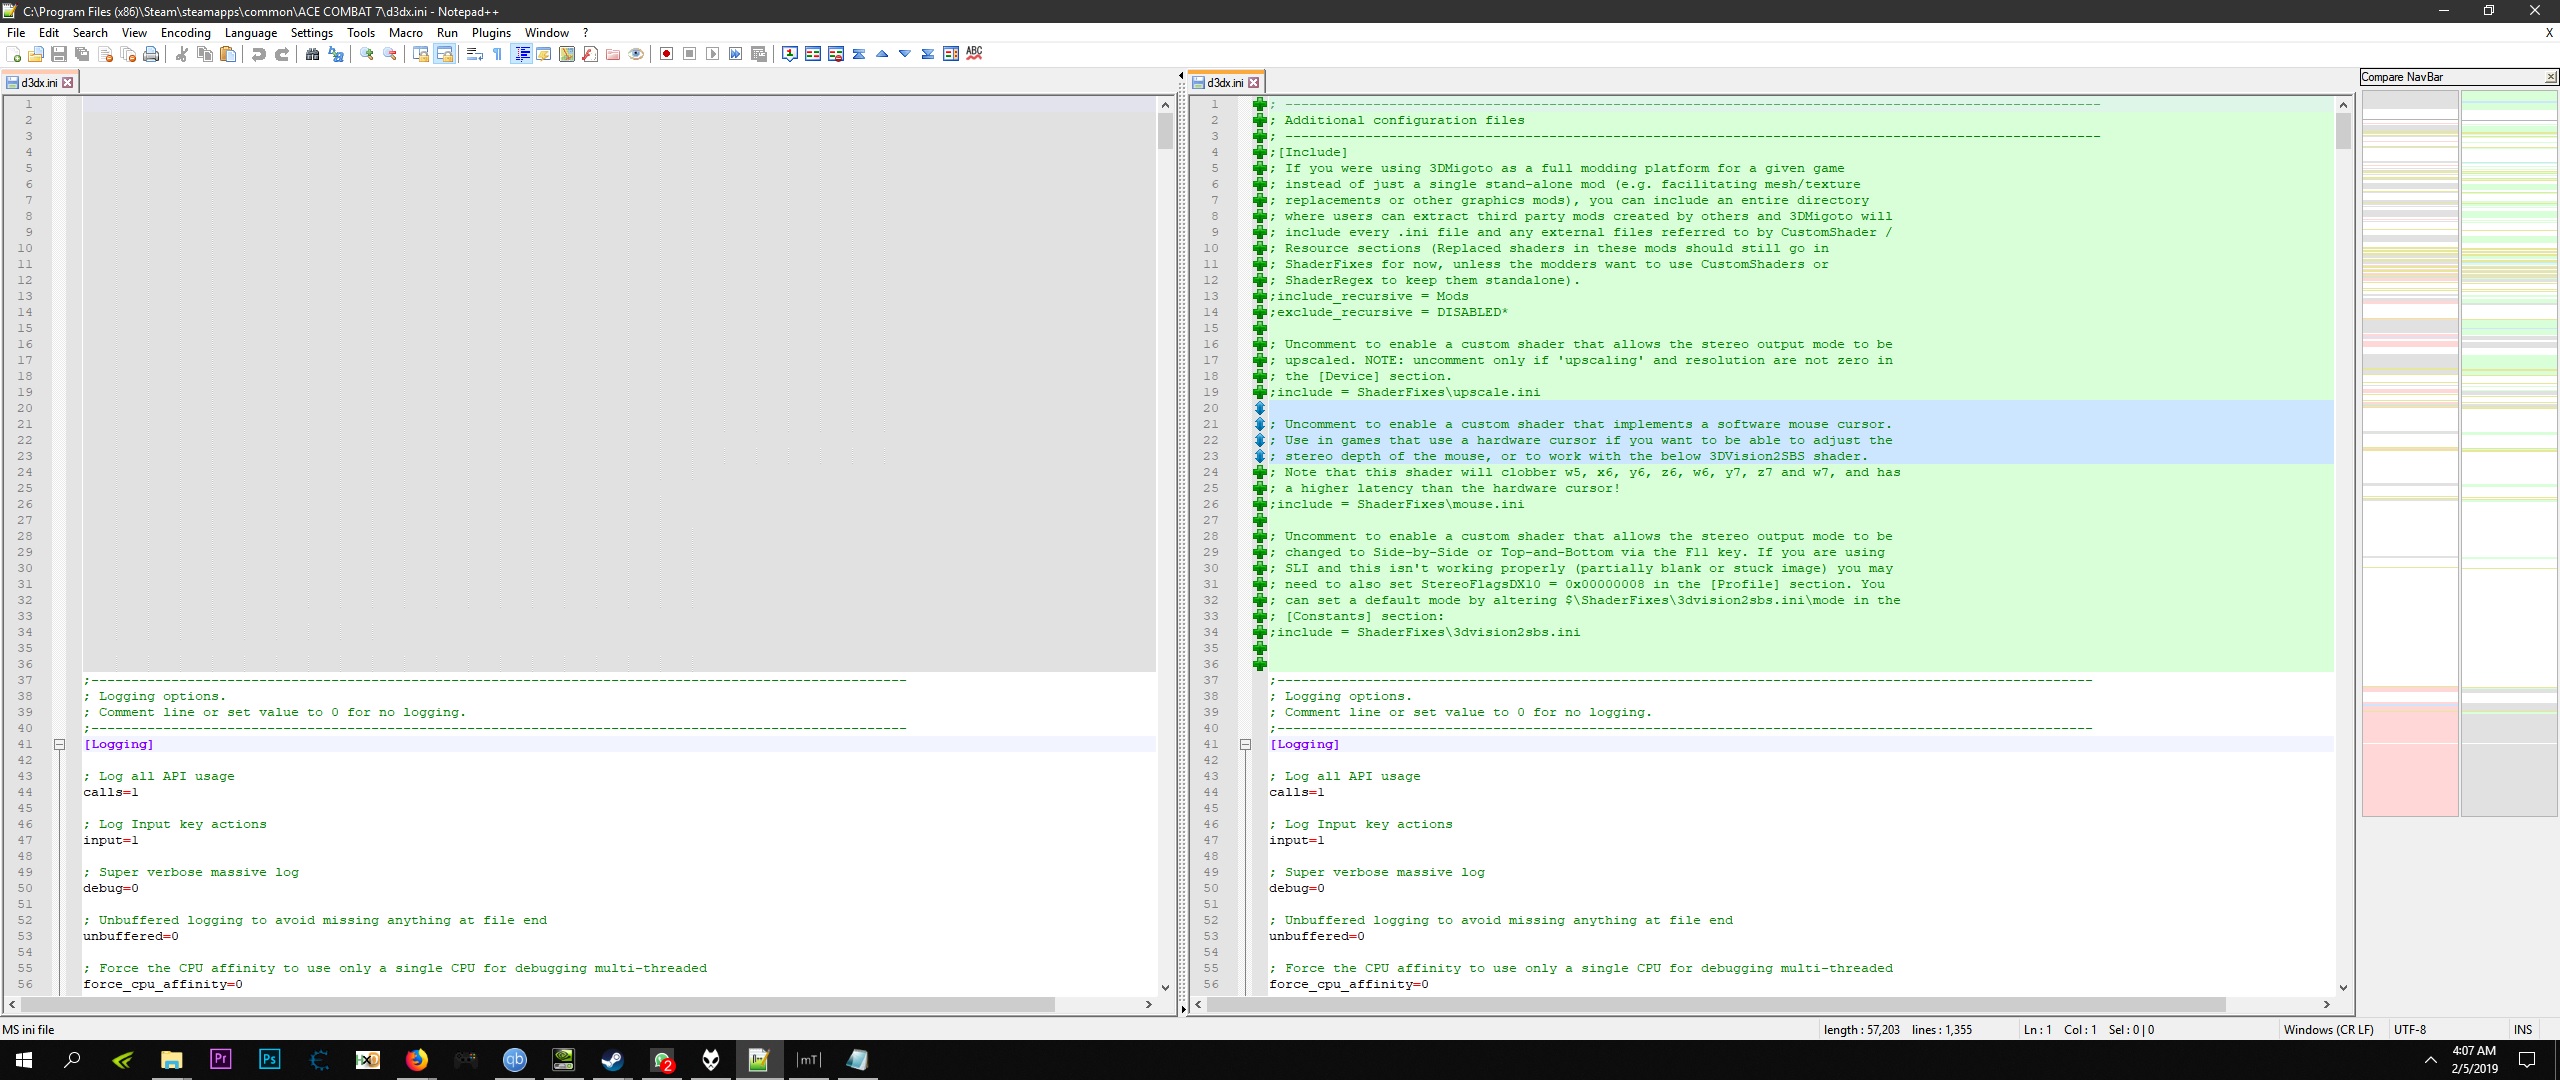Viewport: 2560px width, 1080px height.
Task: Open Find with the binoculars icon
Action: click(x=312, y=54)
